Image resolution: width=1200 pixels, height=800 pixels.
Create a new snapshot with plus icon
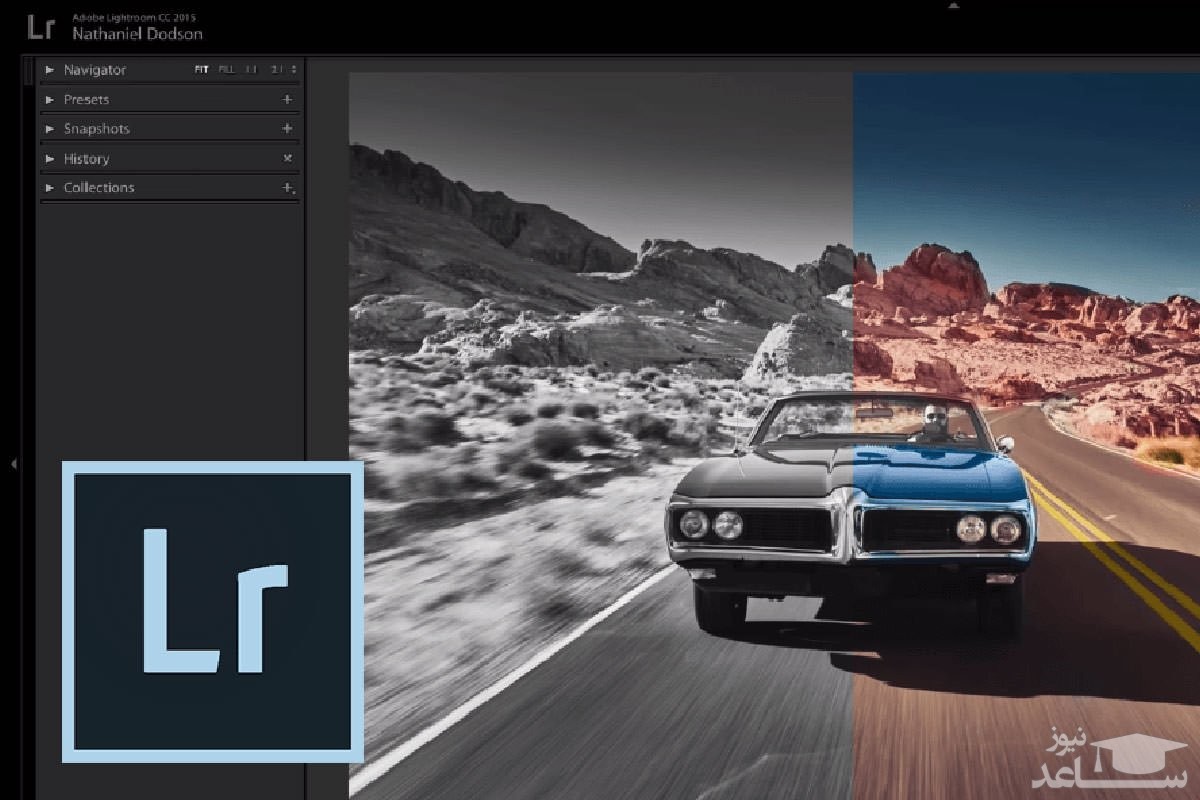287,129
